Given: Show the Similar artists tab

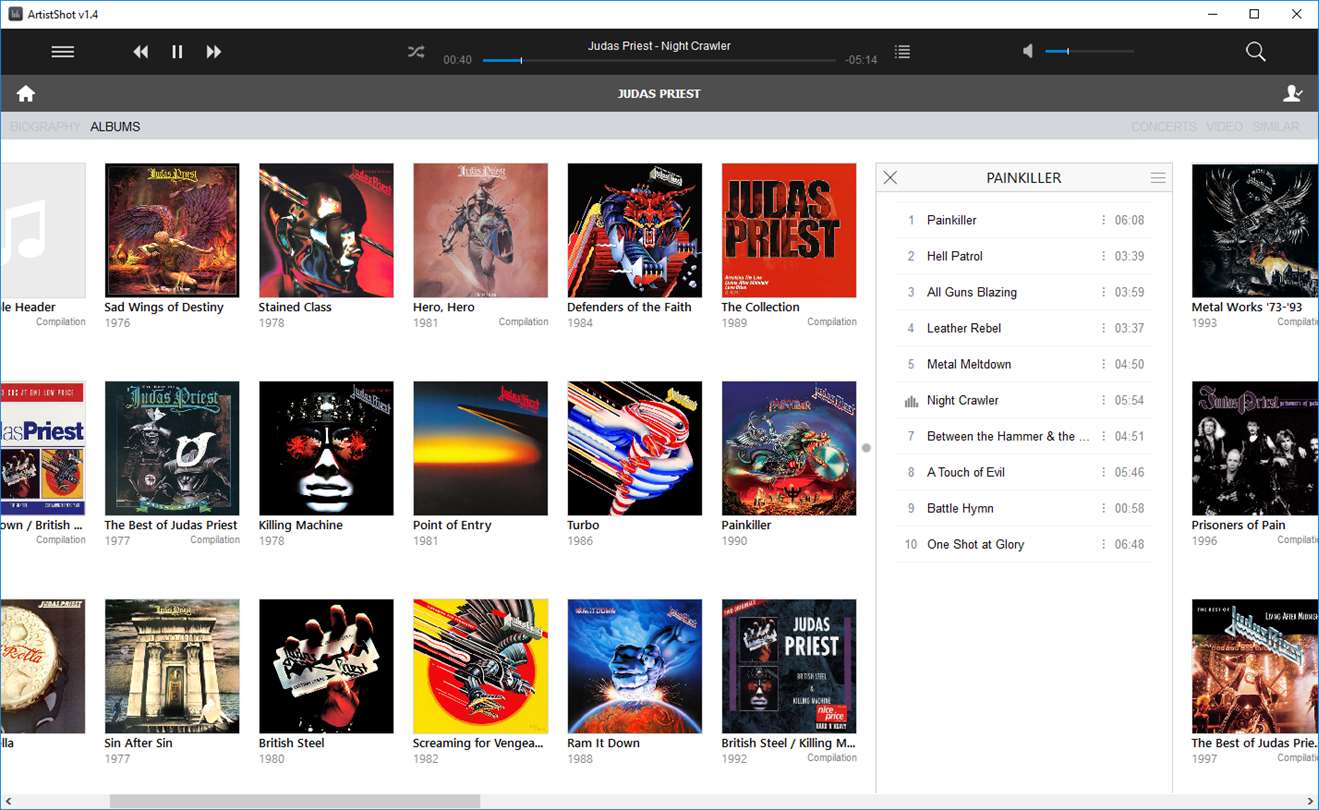Looking at the screenshot, I should coord(1276,127).
